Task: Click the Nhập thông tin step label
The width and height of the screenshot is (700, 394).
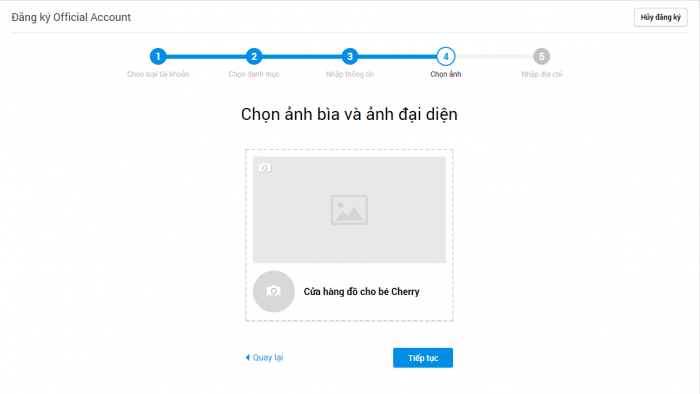Action: [x=350, y=74]
